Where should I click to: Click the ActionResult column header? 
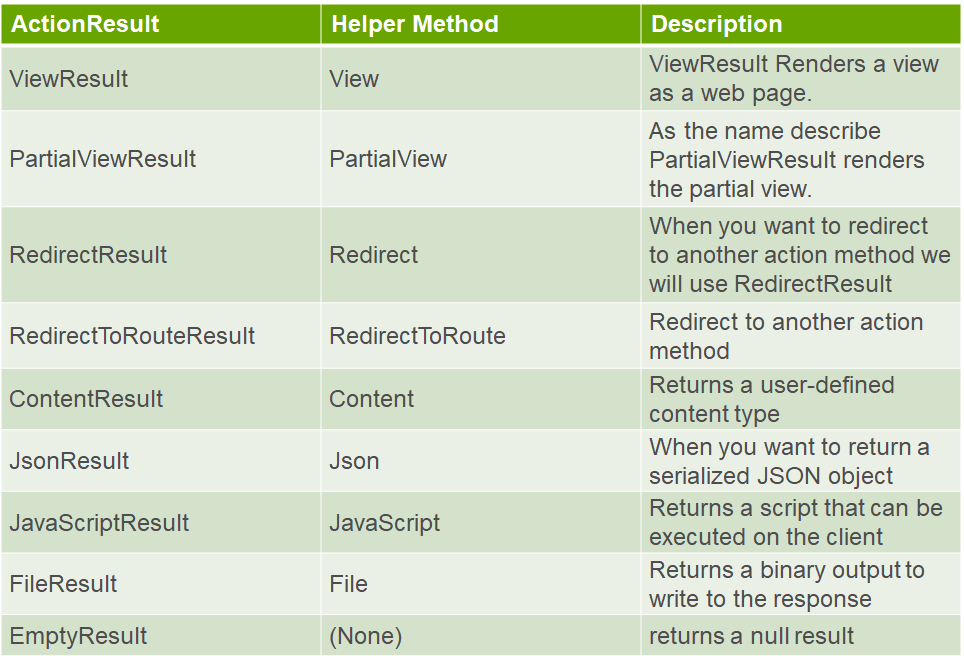tap(160, 24)
